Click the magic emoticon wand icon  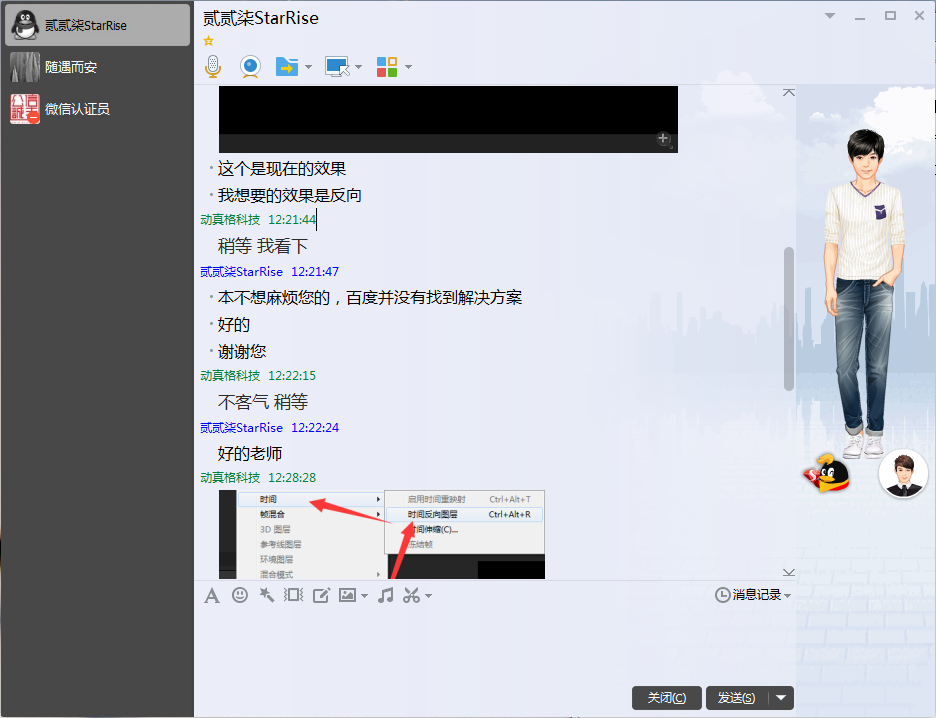point(266,594)
